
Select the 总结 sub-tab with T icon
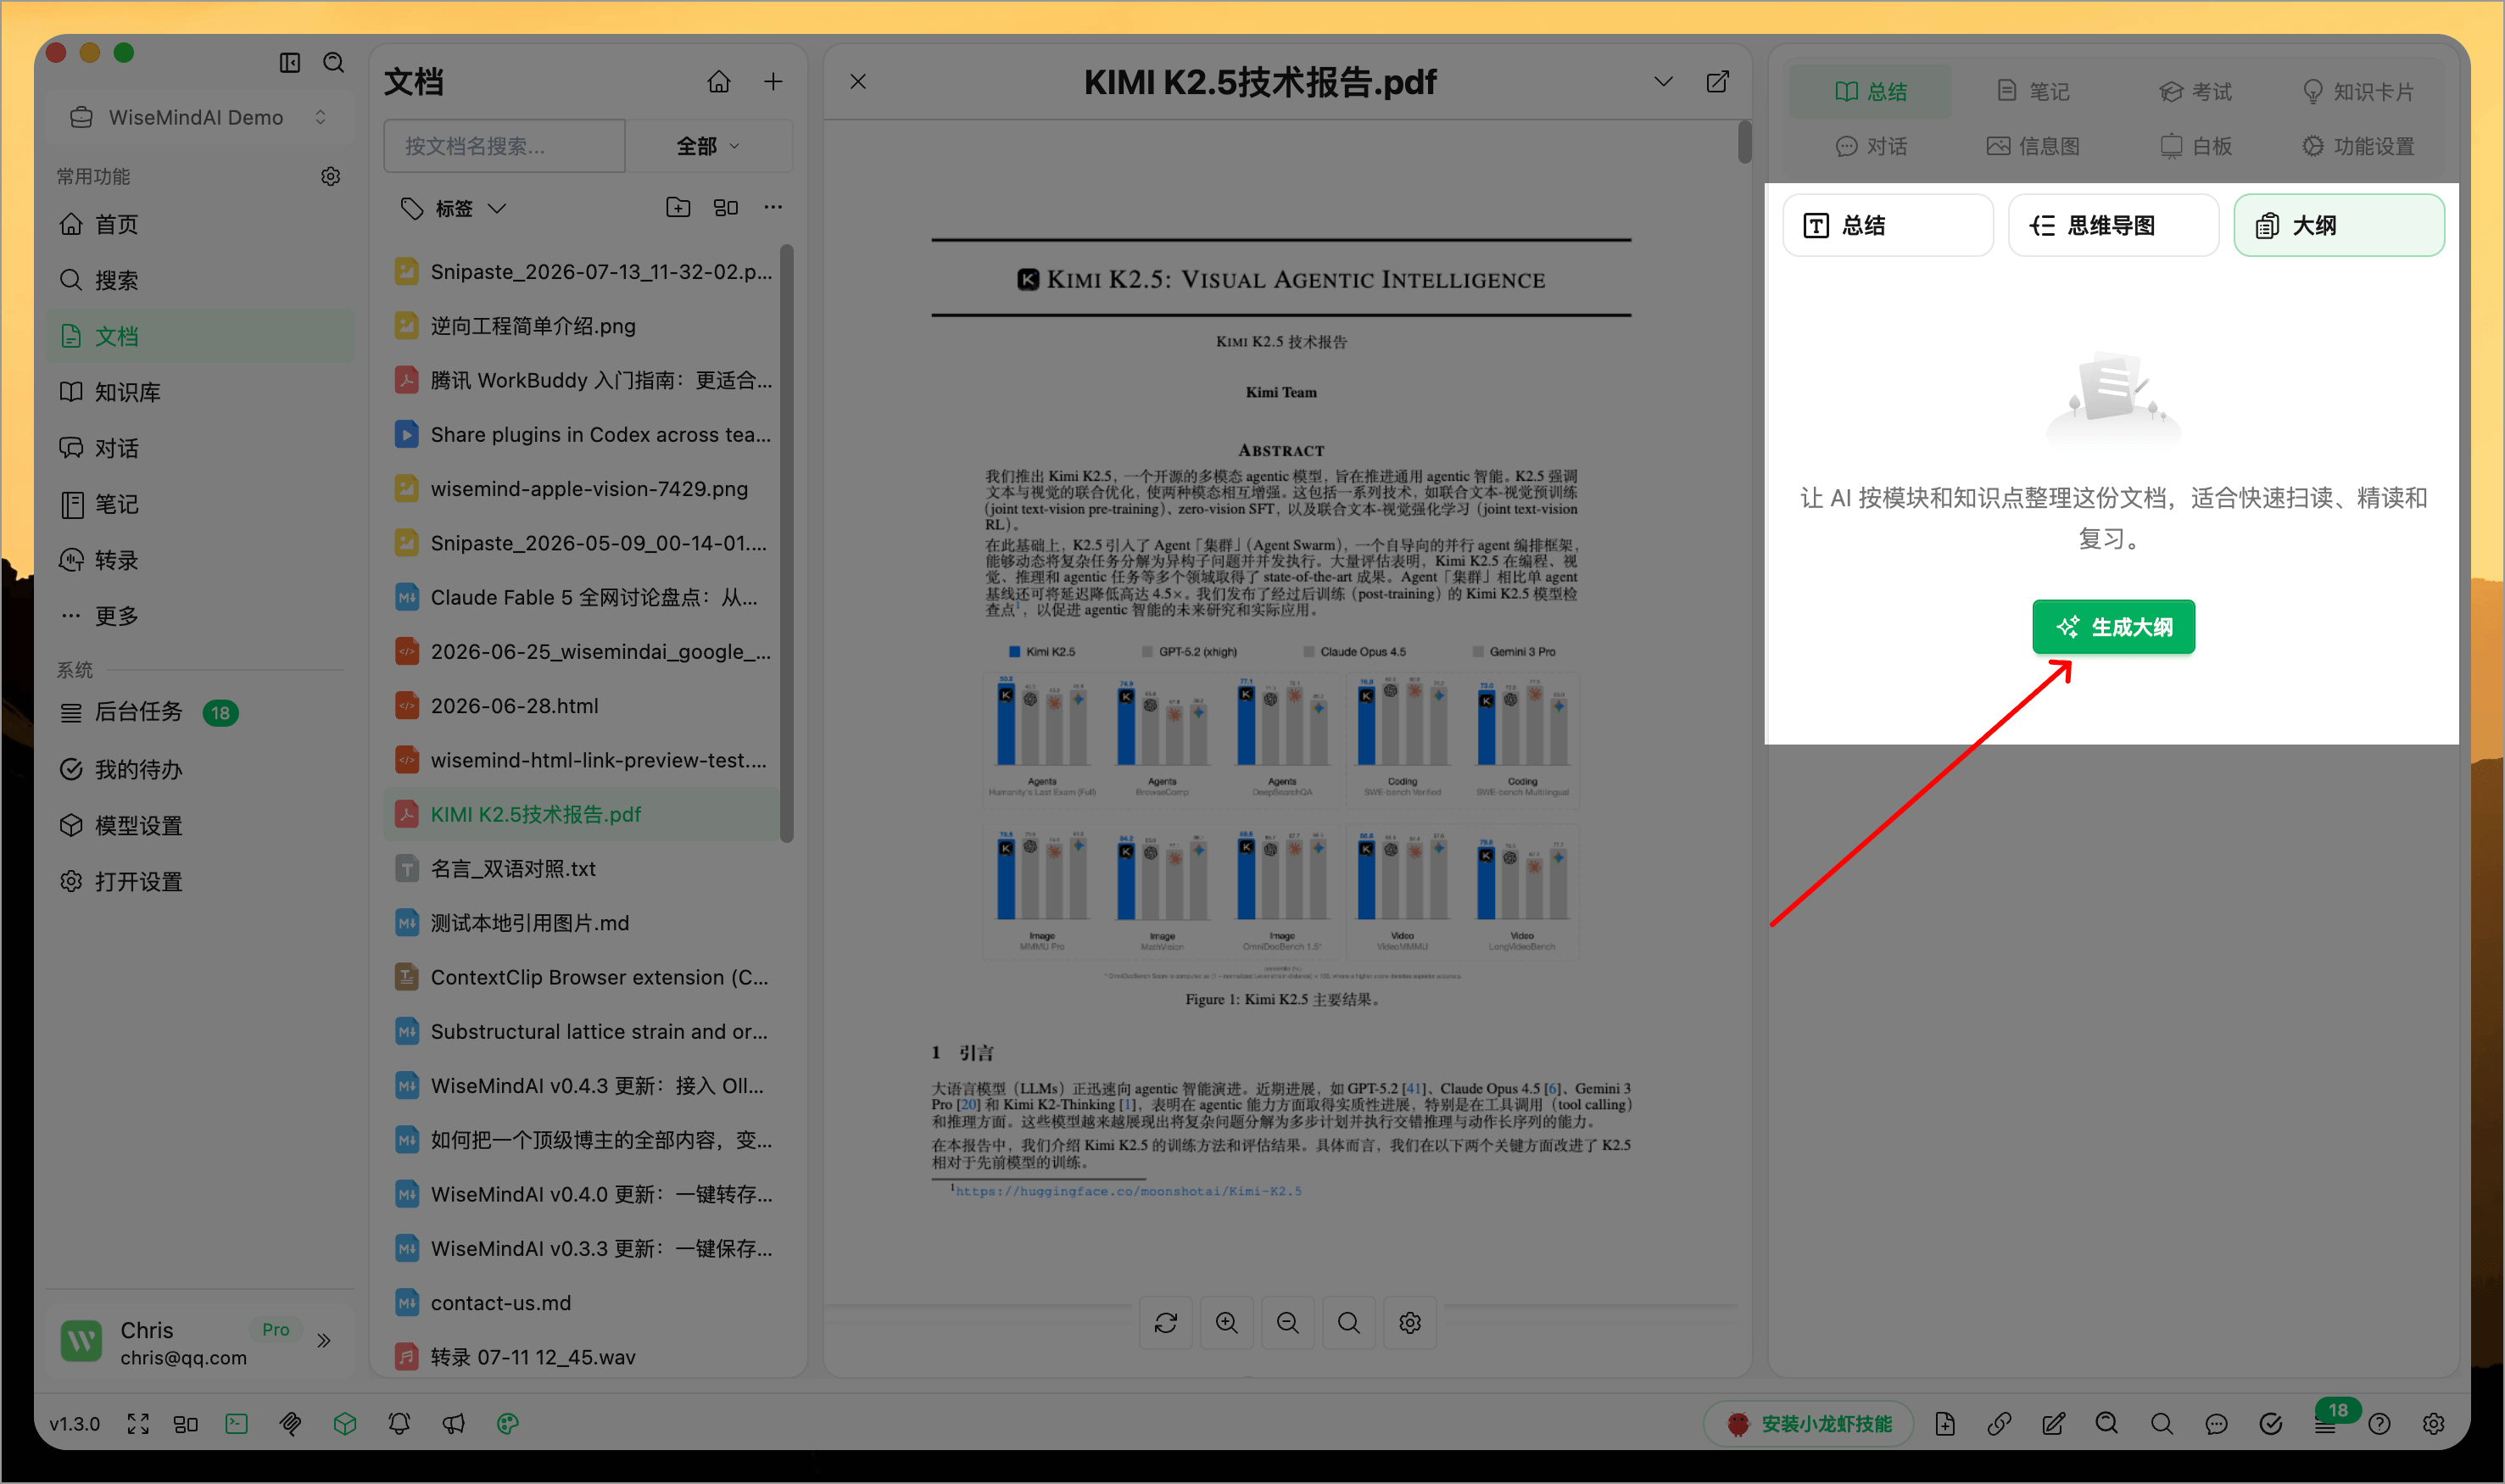click(x=1888, y=225)
